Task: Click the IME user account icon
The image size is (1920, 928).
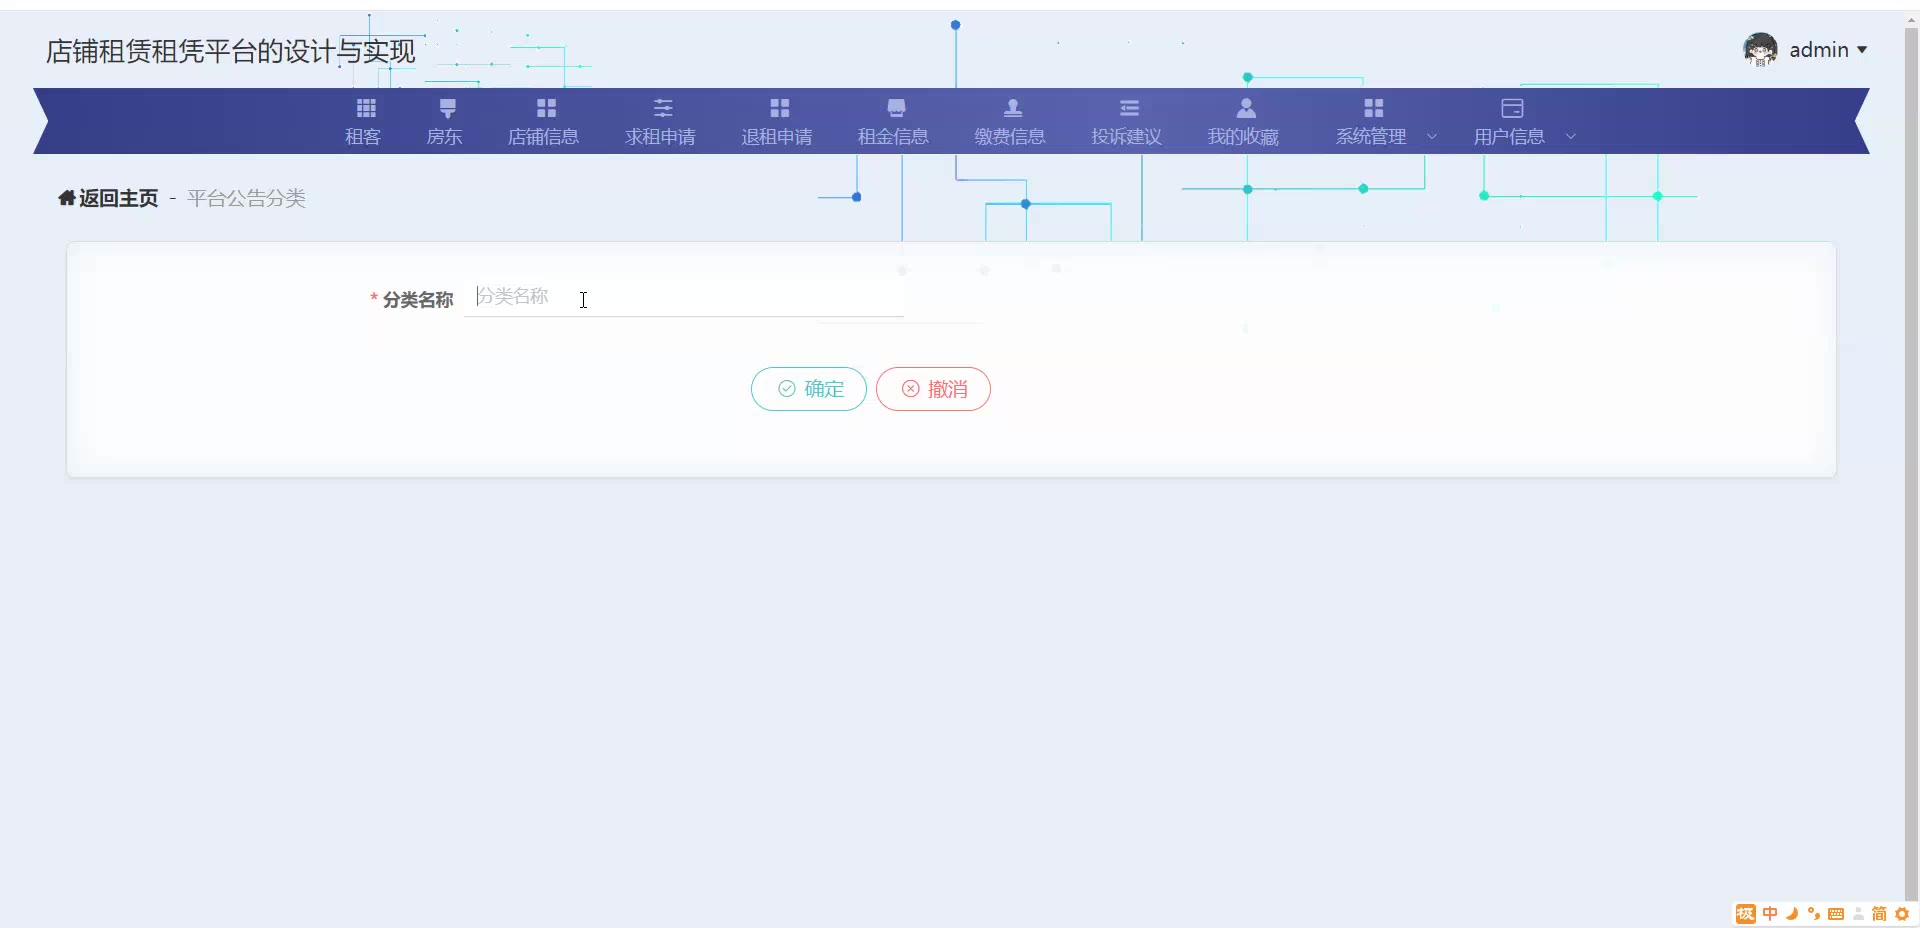Action: 1858,914
